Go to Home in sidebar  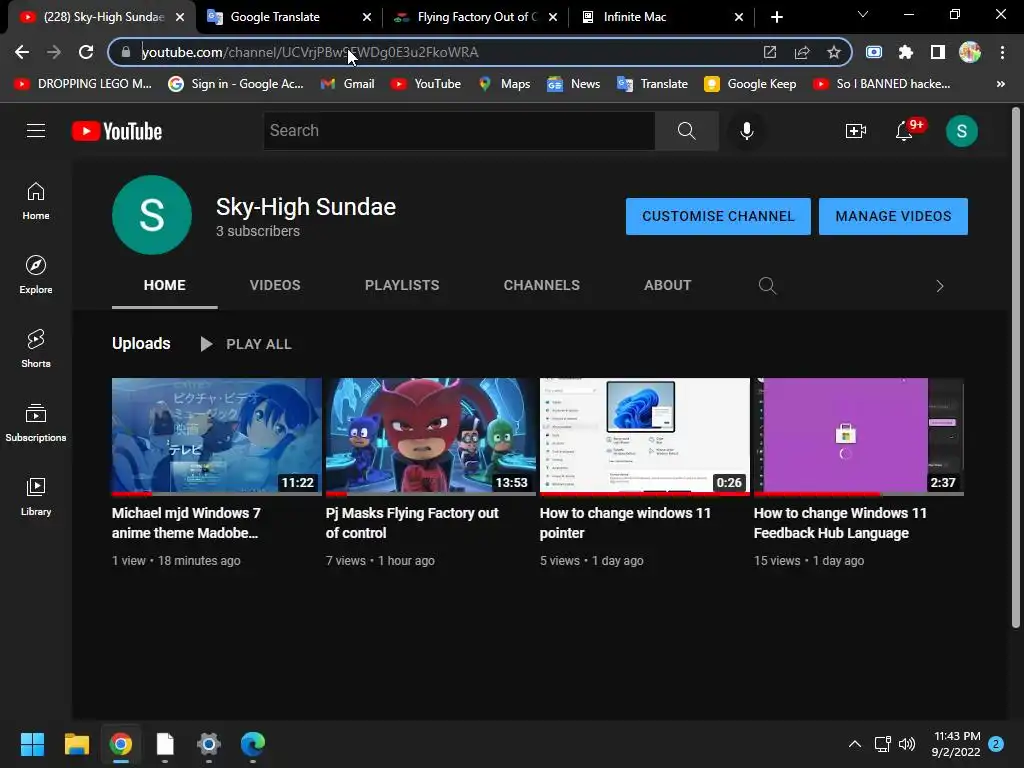(36, 201)
